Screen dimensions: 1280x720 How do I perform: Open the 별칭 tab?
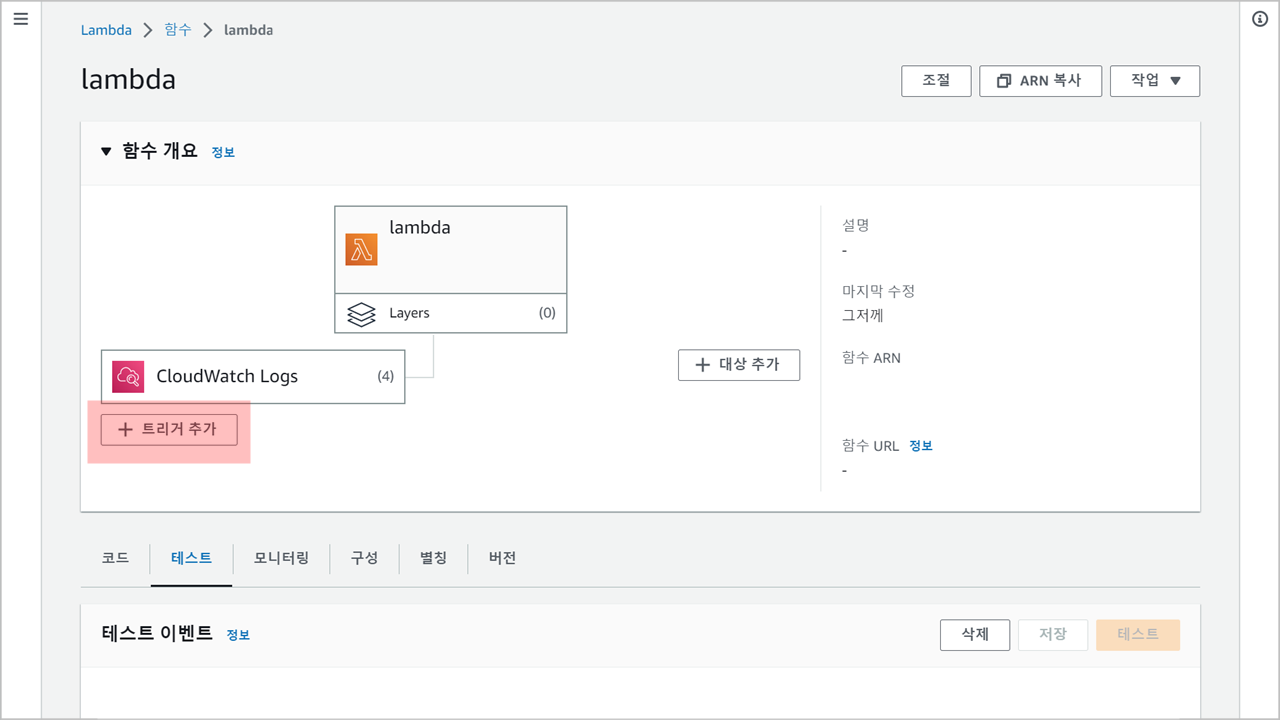point(433,558)
